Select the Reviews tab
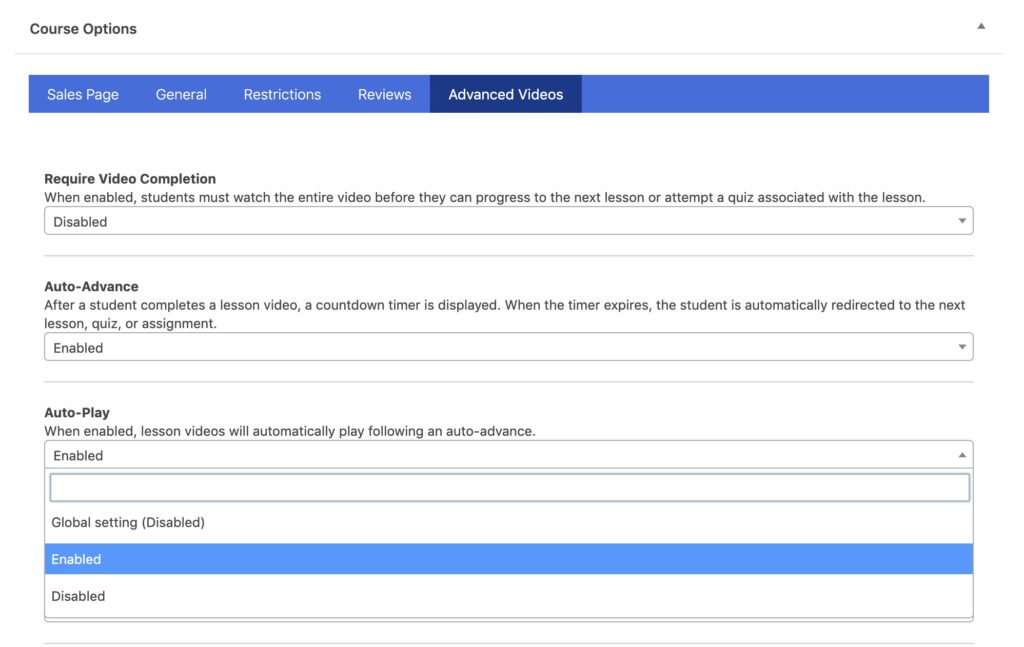1024x647 pixels. tap(385, 94)
